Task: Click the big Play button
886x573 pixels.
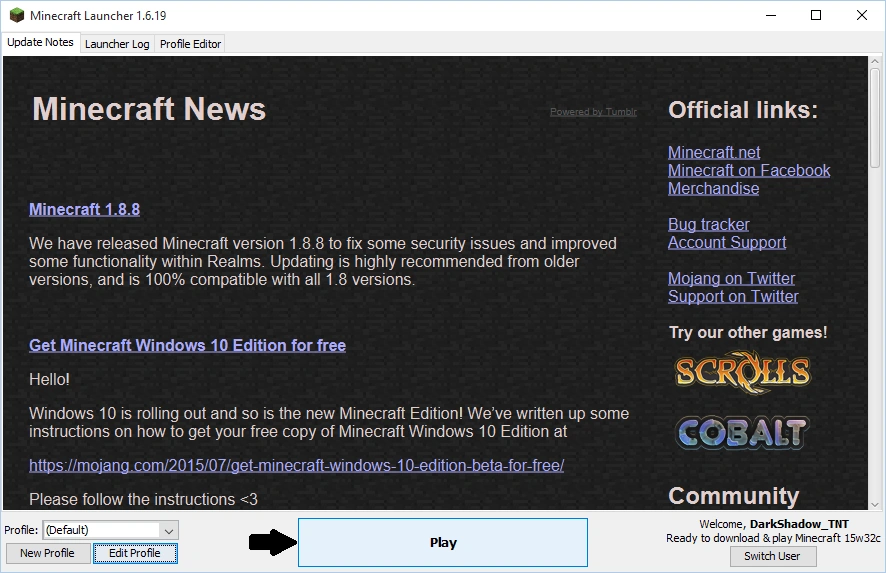Action: (443, 542)
